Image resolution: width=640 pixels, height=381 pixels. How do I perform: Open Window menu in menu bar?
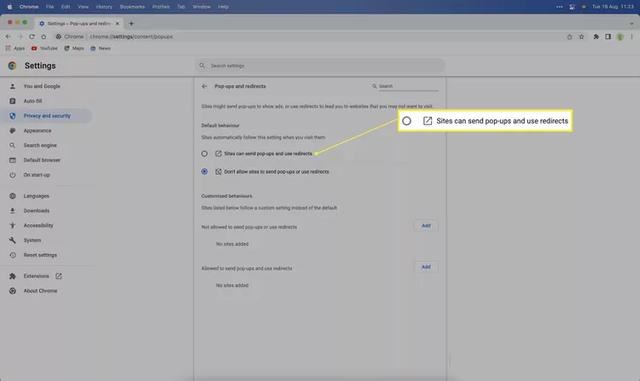tap(201, 7)
